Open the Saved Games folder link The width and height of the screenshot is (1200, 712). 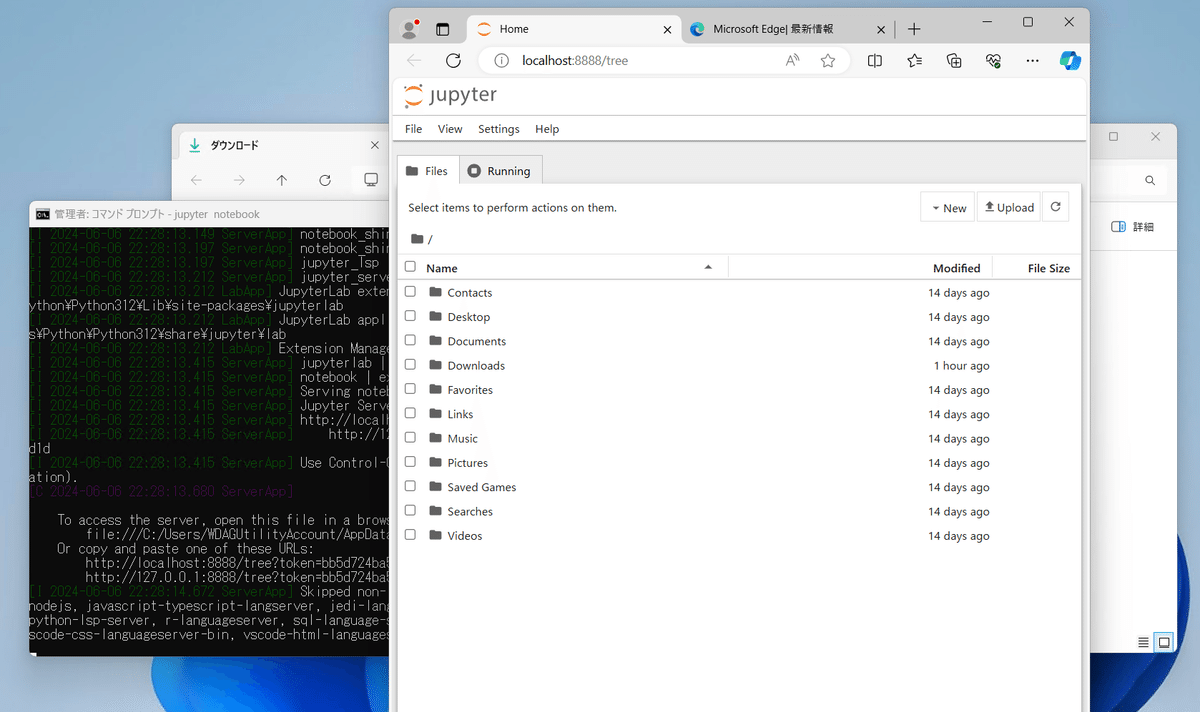(x=481, y=487)
